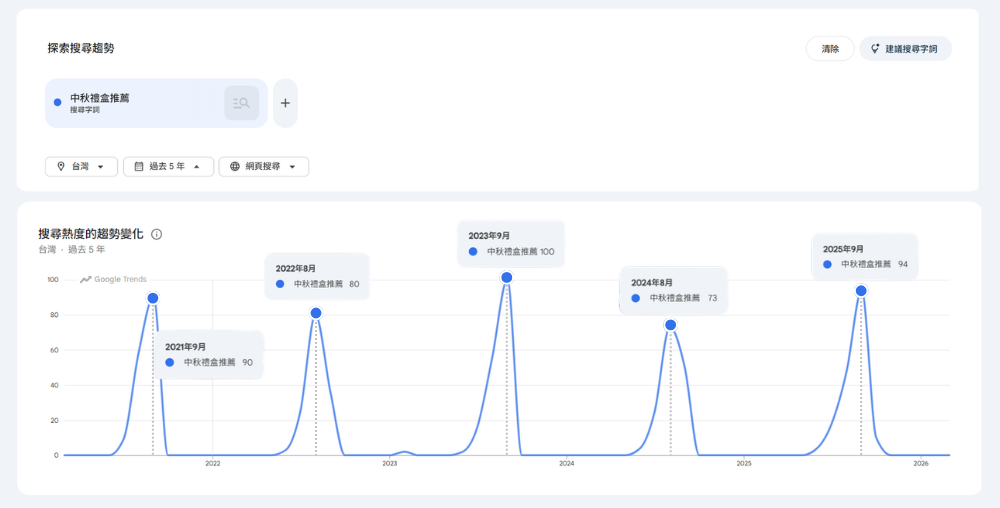Click the 2021年9月 peak data point
Screen dimensions: 1000x508
(152, 298)
